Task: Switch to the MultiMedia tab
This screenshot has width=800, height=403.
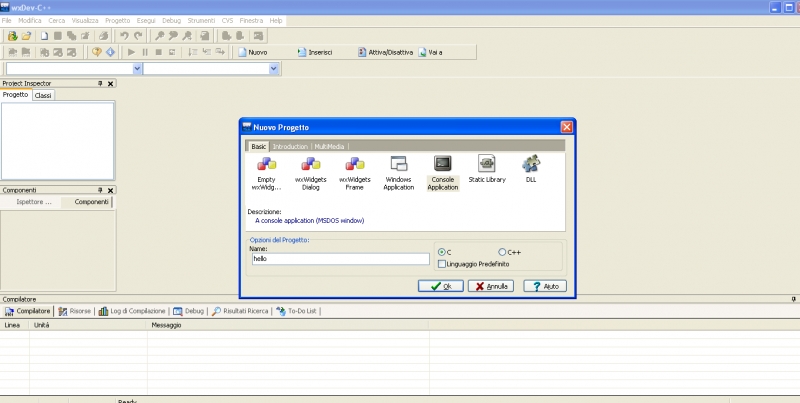Action: pos(329,146)
